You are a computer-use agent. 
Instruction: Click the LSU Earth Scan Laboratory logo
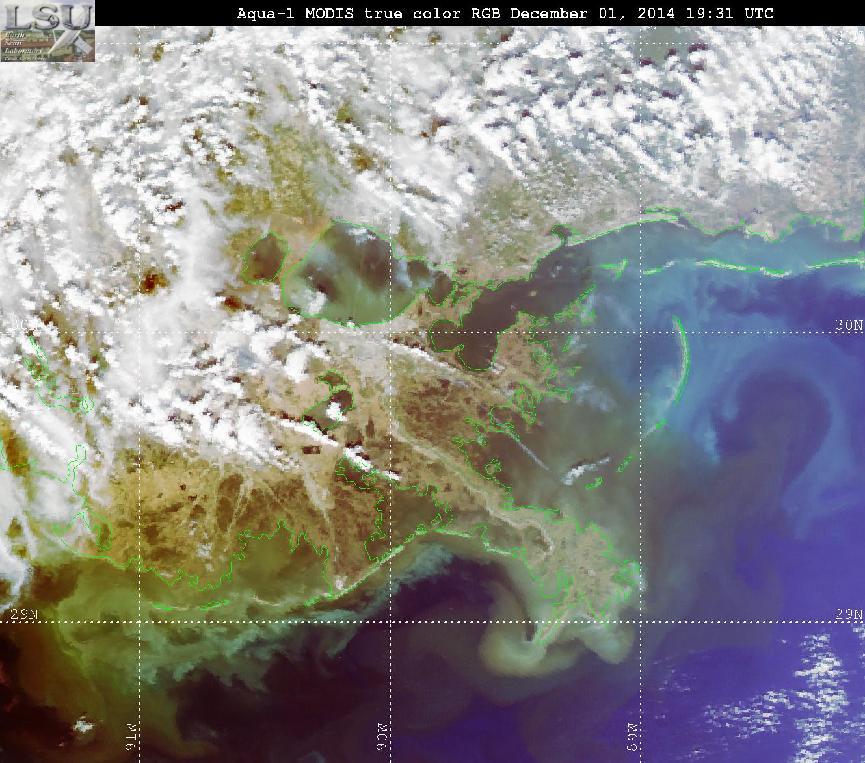click(47, 31)
